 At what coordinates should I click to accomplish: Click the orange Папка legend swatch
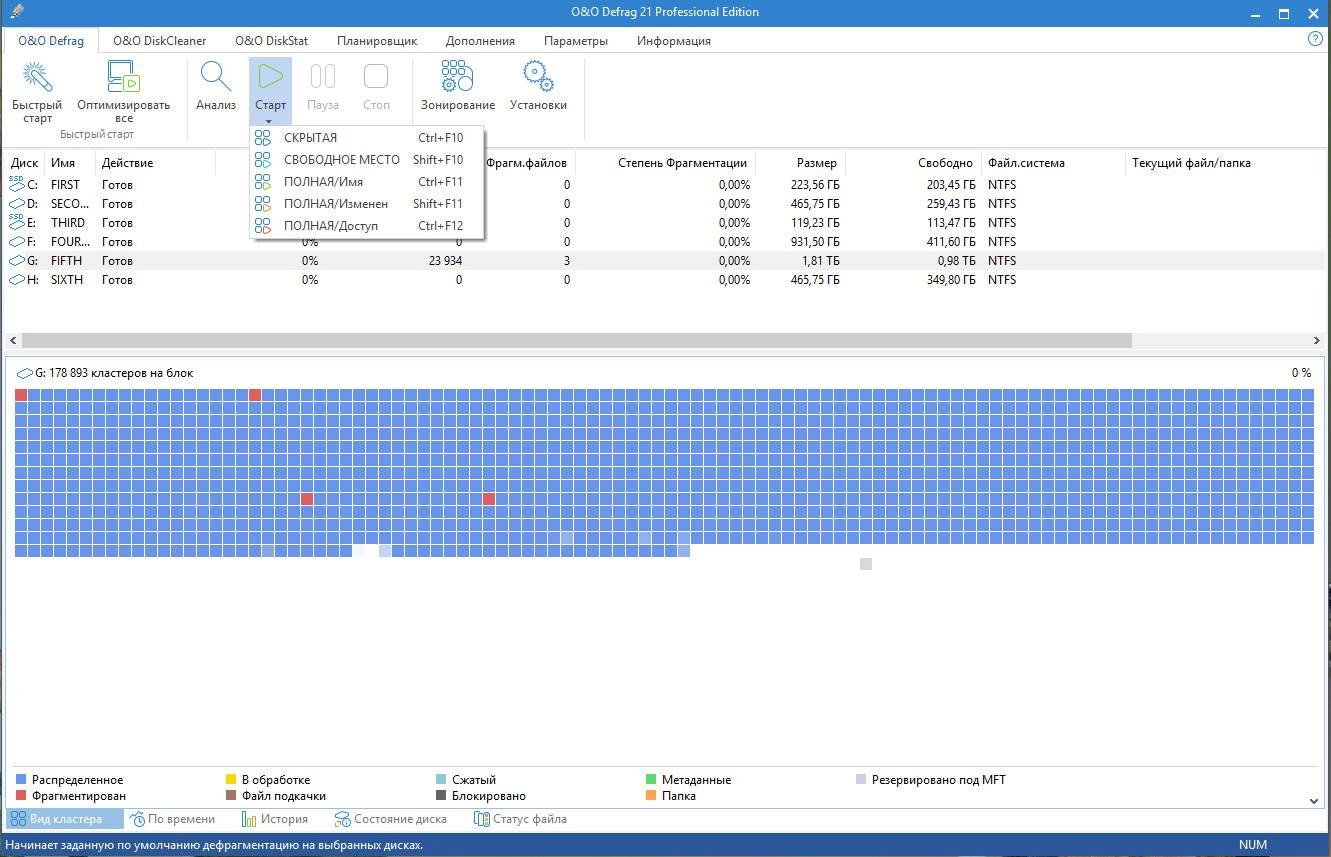coord(651,796)
